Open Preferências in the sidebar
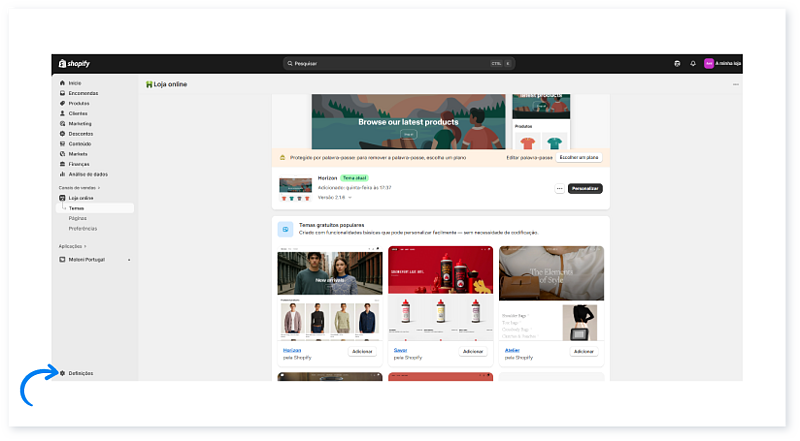Viewport: 800px width, 441px height. coord(83,228)
